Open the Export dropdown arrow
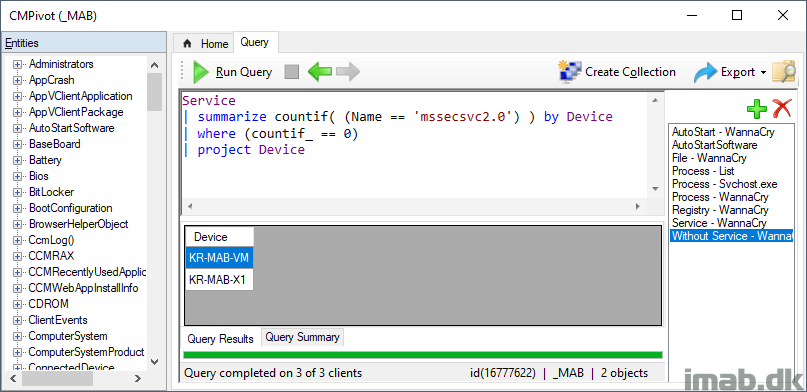 pyautogui.click(x=763, y=73)
